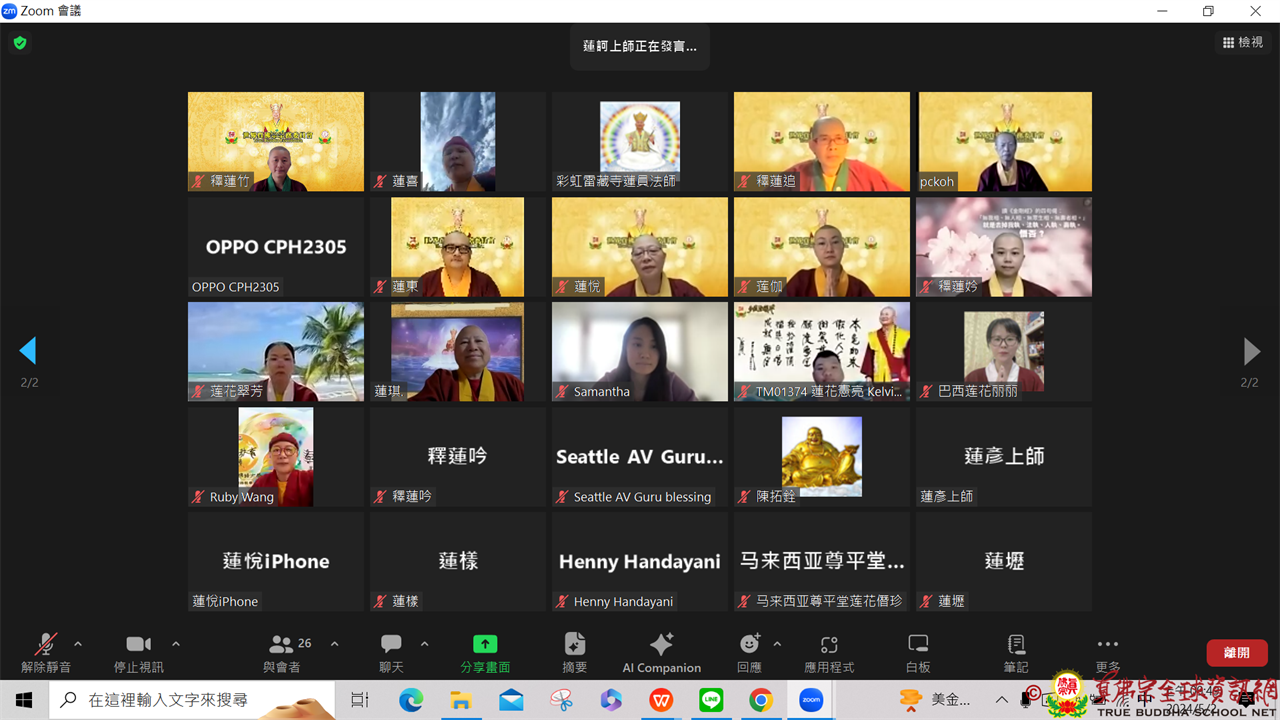Screen dimensions: 1280x720
Task: Open the 白板 whiteboard
Action: coord(918,651)
